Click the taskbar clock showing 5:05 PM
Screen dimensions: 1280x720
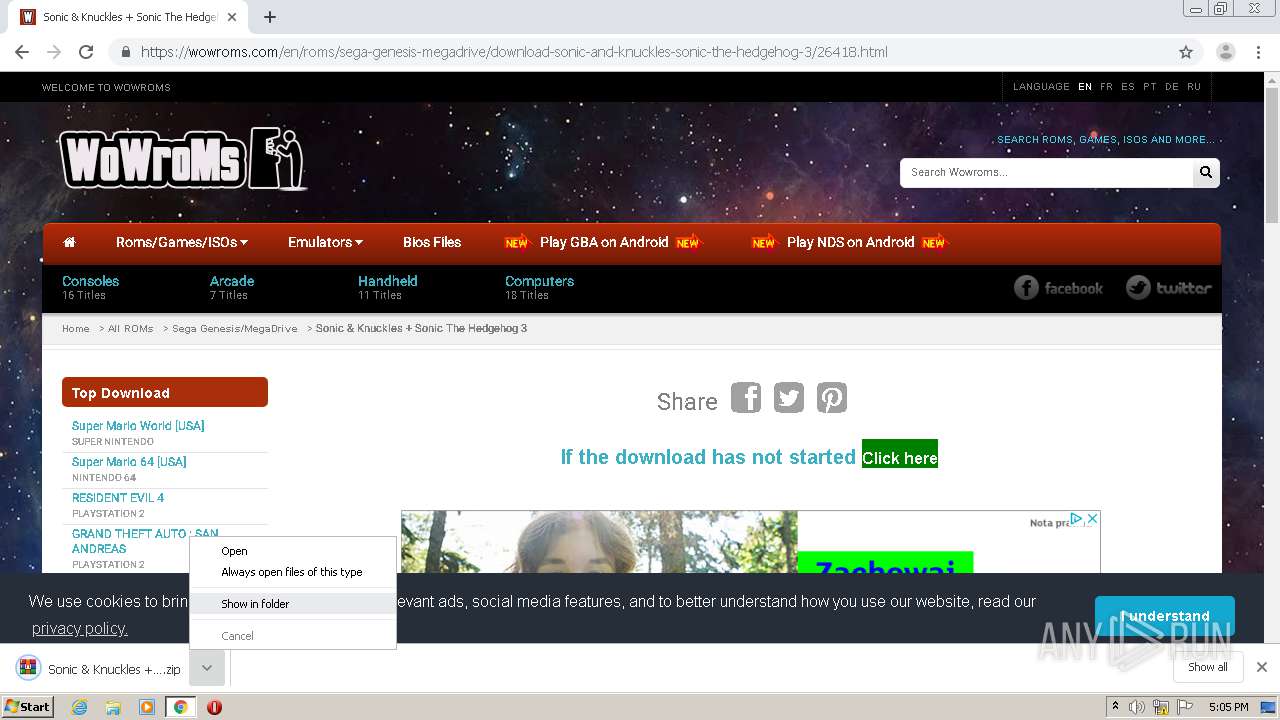(1228, 707)
